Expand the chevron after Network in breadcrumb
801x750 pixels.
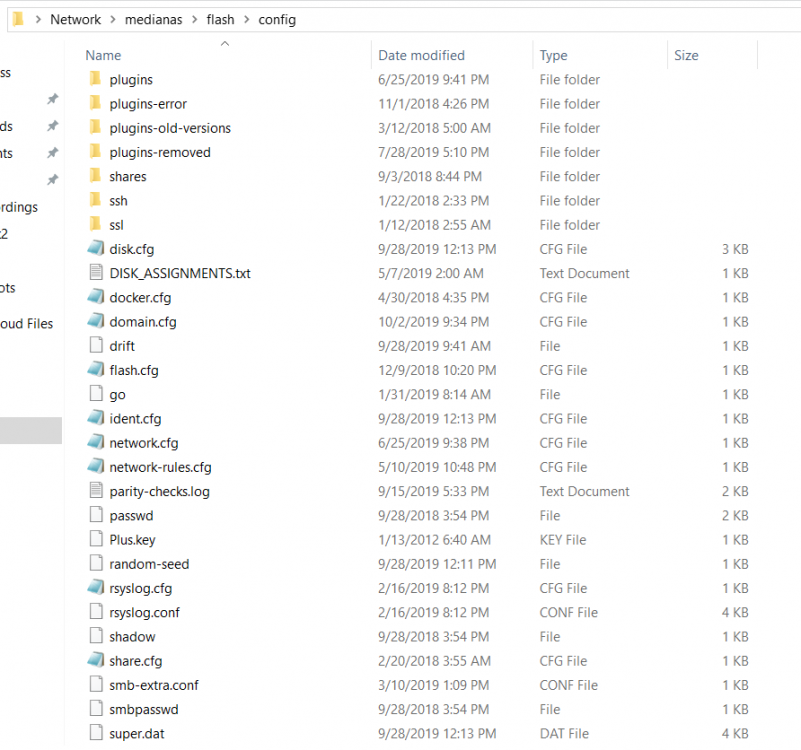113,19
